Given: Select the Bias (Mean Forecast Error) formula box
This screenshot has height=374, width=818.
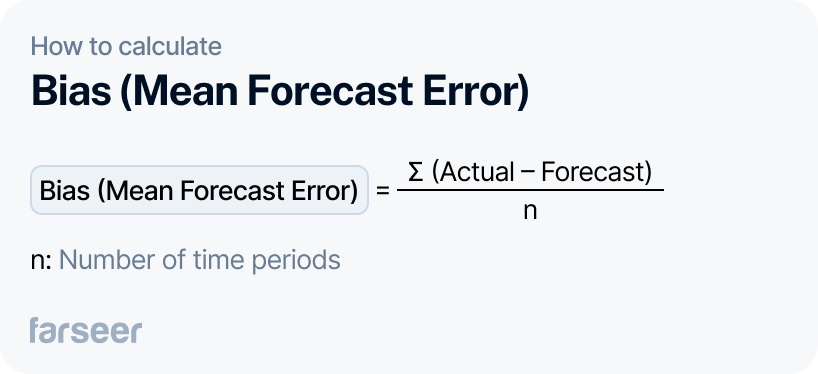Looking at the screenshot, I should [x=199, y=190].
